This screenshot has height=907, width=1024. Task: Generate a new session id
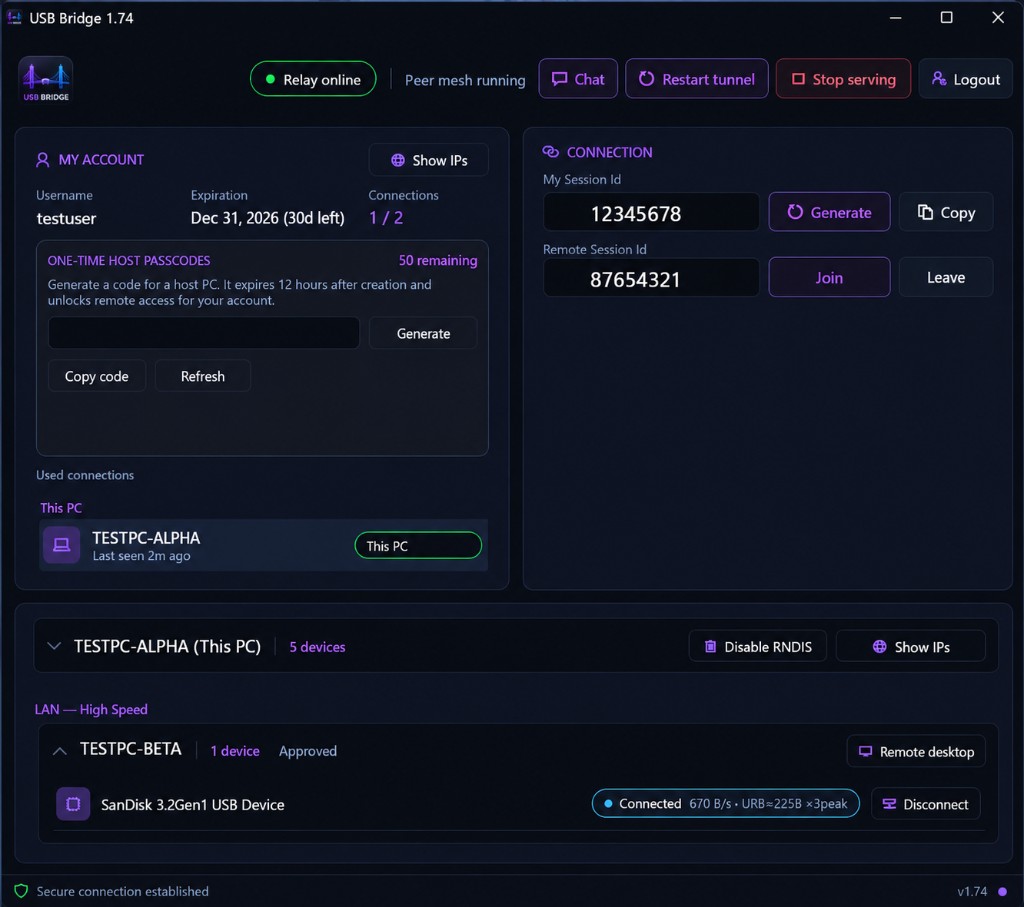[x=829, y=212]
